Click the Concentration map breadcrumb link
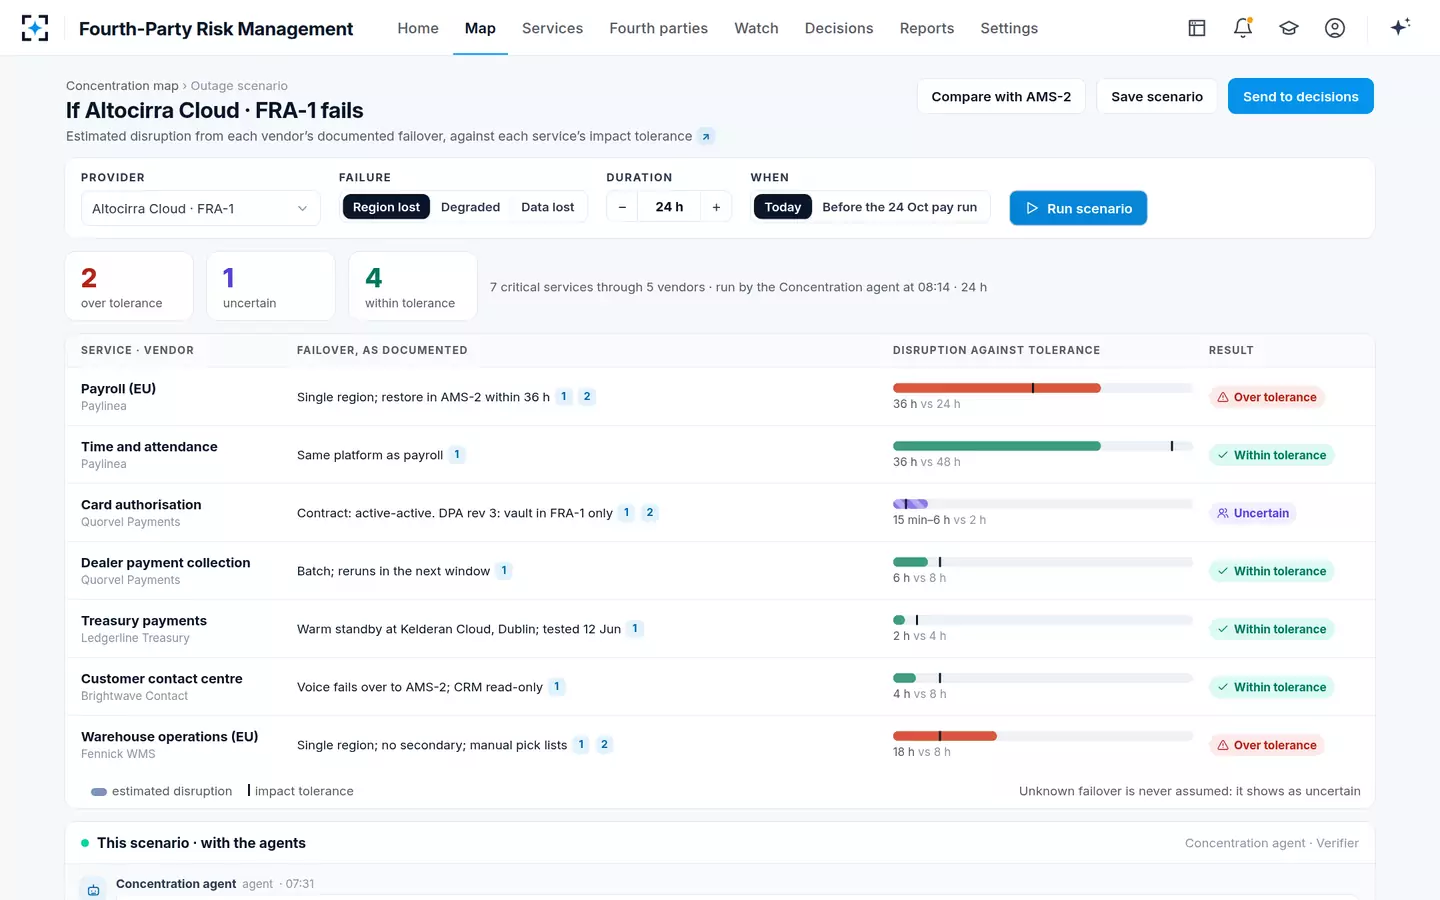 point(122,86)
